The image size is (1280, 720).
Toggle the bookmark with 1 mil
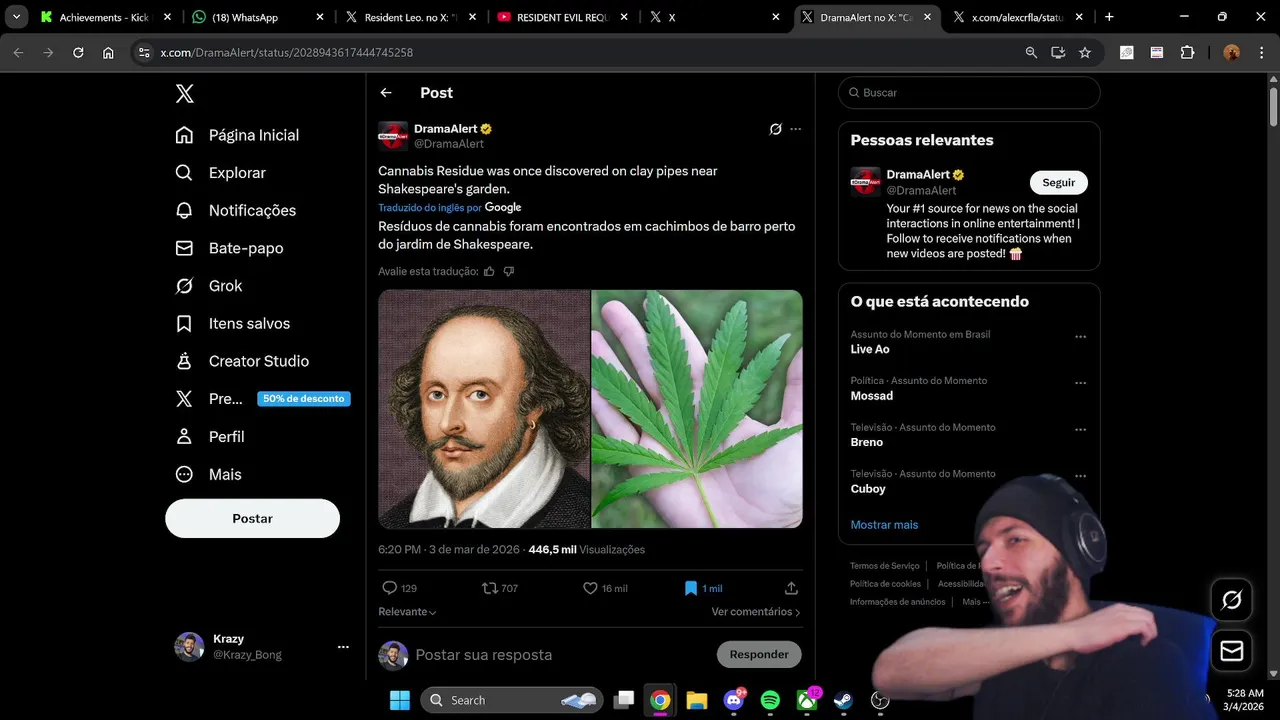[703, 588]
